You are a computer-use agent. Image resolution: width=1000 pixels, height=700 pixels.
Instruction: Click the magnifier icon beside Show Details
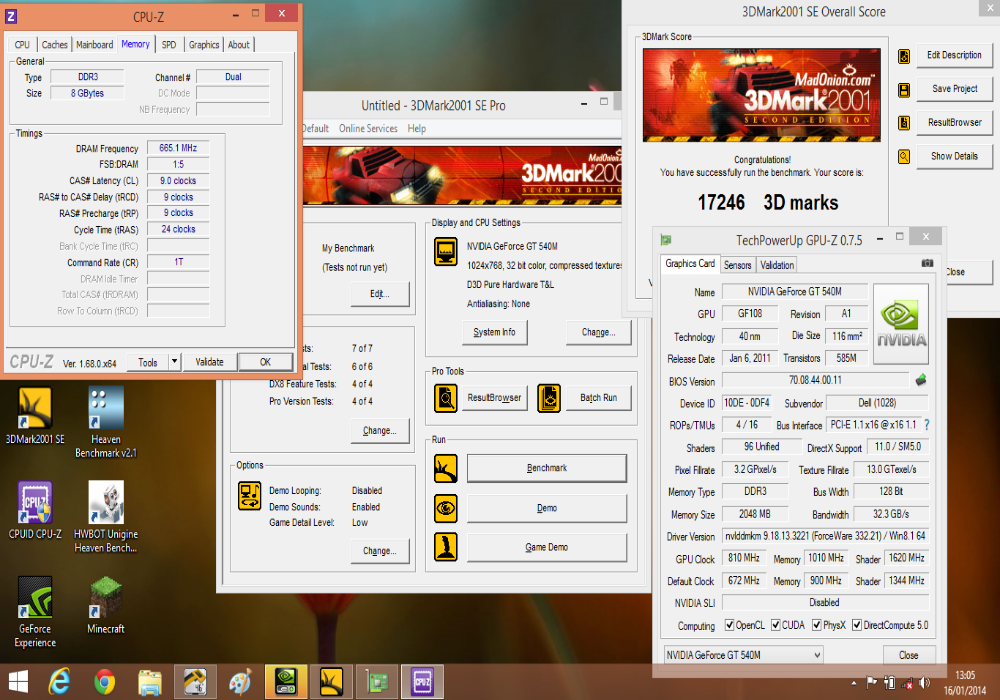(x=904, y=156)
